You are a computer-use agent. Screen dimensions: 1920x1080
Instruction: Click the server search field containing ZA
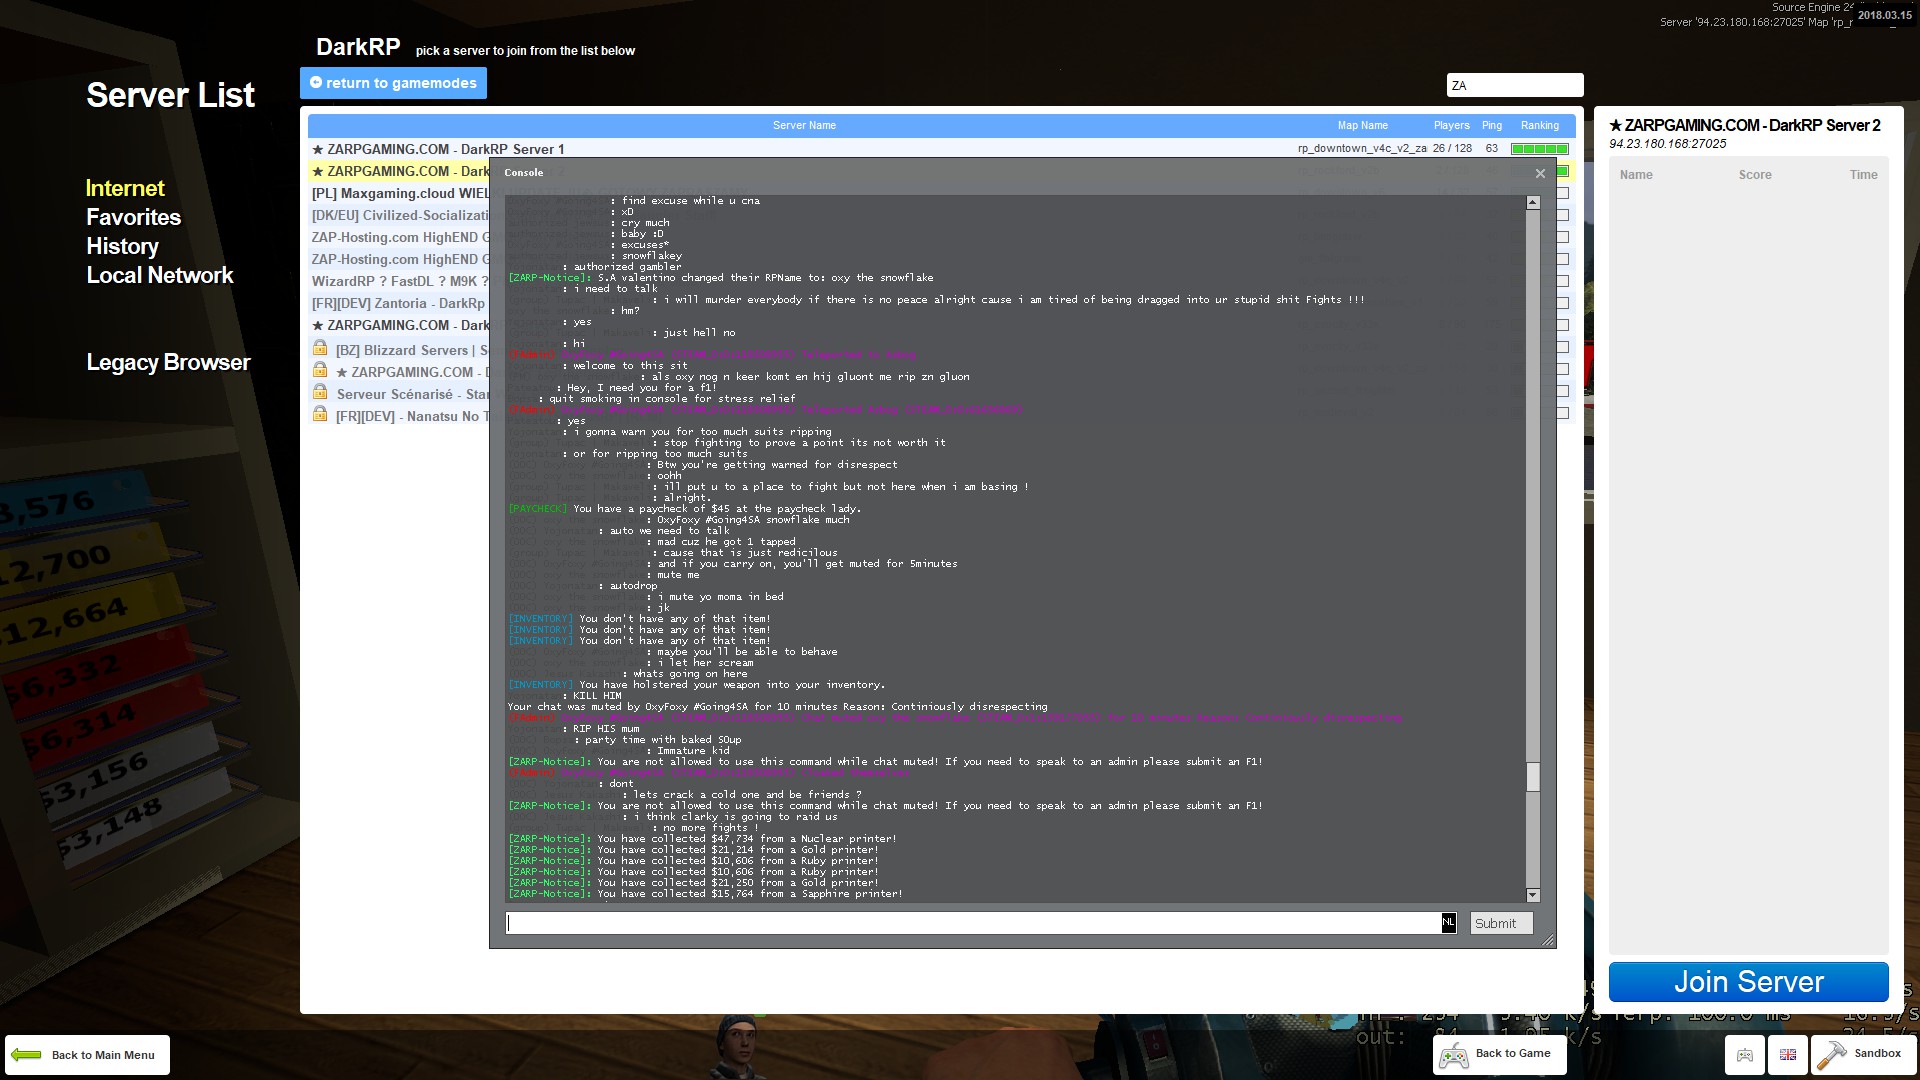tap(1515, 85)
